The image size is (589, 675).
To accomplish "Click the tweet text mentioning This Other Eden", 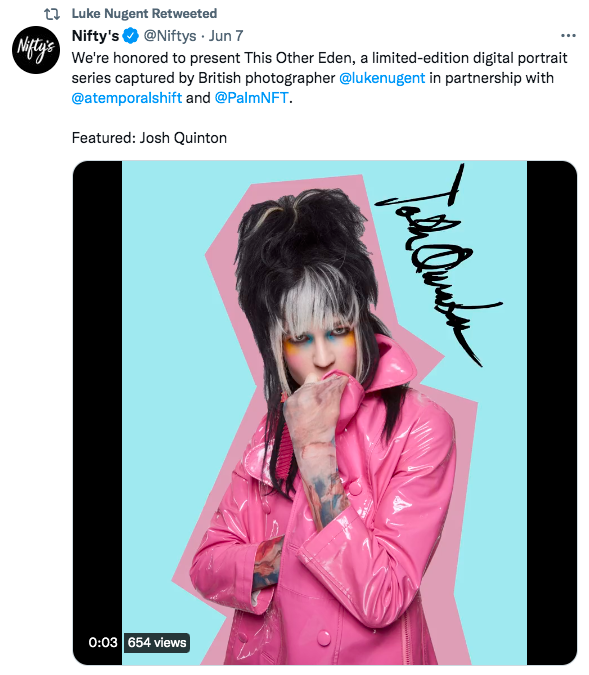I will pos(319,78).
